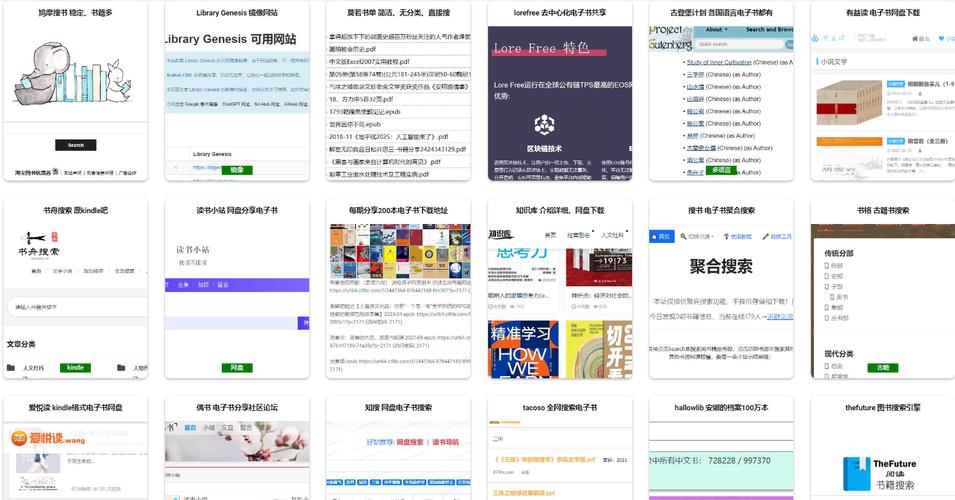Click the black Search button in 鸠摩搜书 preview
The width and height of the screenshot is (955, 500).
76,145
